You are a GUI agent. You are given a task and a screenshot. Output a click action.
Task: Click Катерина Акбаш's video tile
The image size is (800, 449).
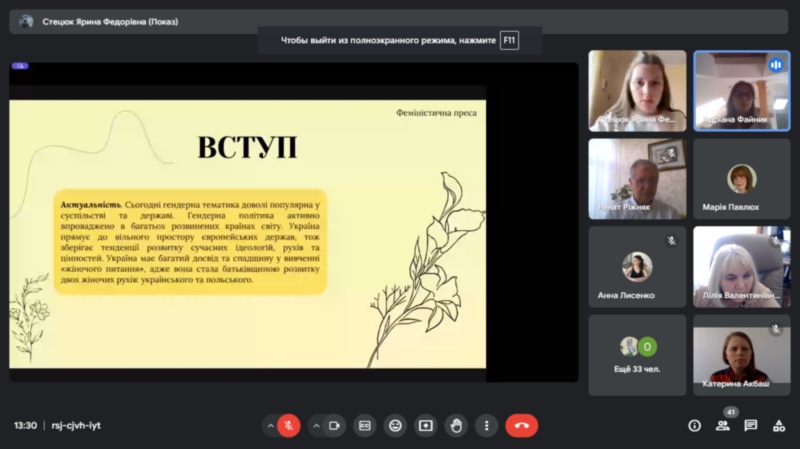[x=741, y=355]
